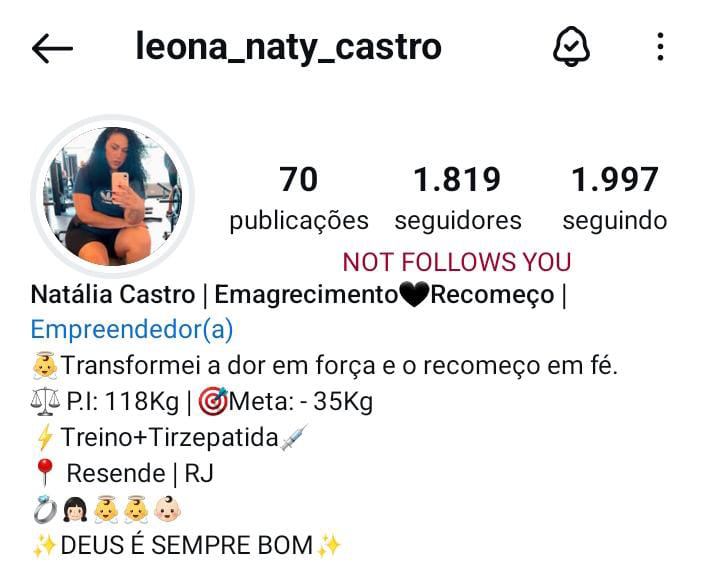Tap the balance scale emoji beside P.I
Image resolution: width=720 pixels, height=569 pixels.
click(x=45, y=401)
